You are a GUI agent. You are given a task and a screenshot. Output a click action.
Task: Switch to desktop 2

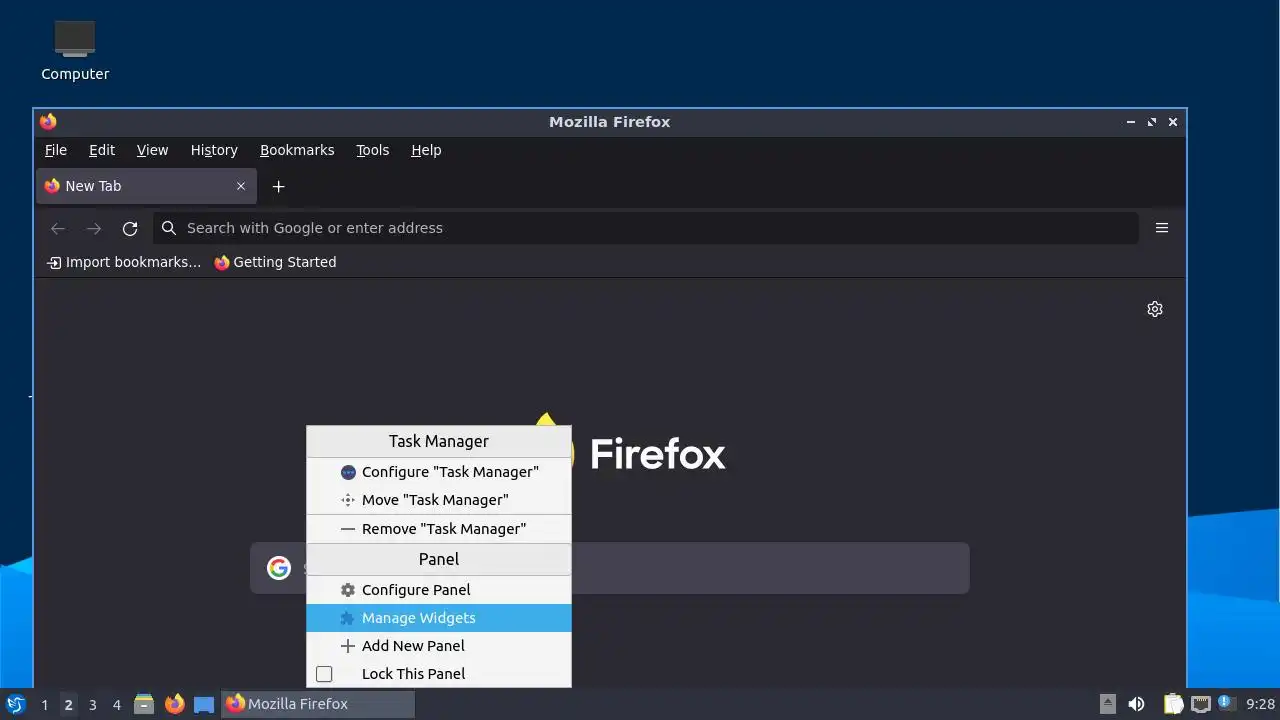point(68,705)
